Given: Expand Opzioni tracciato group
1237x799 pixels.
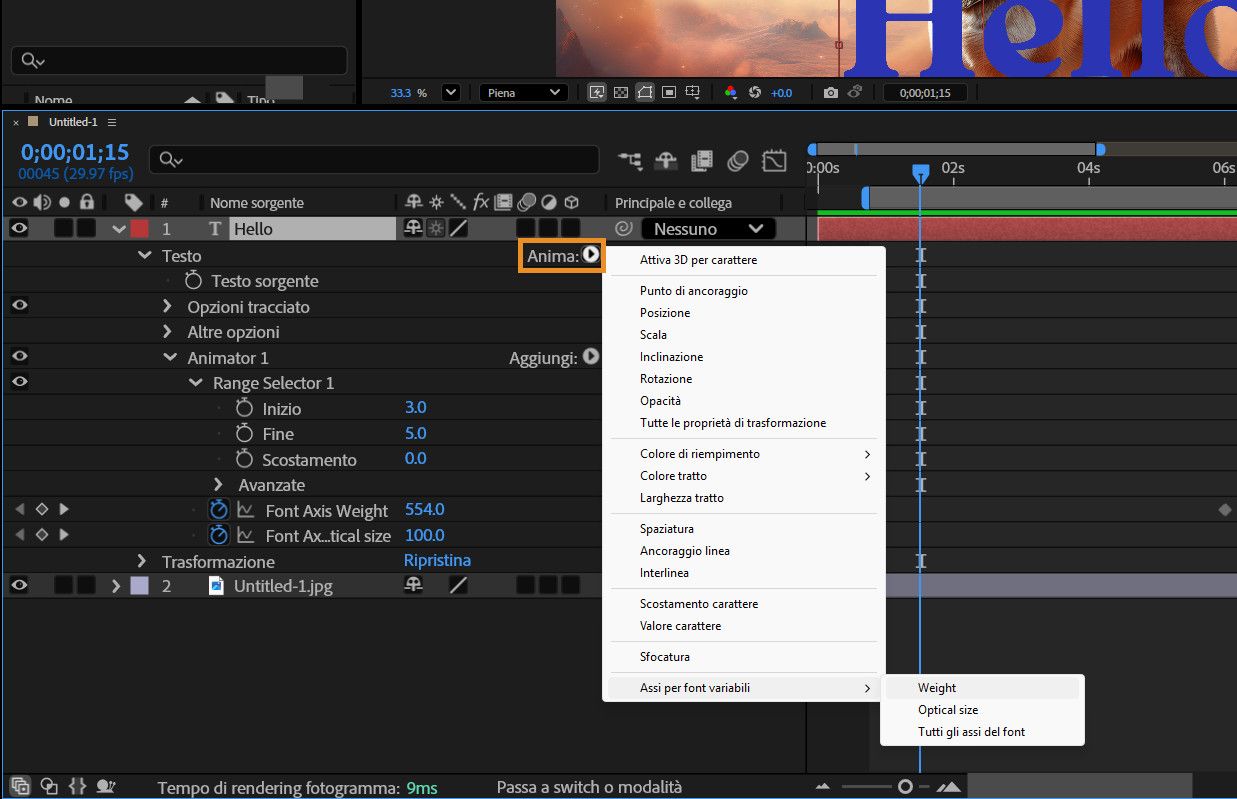Looking at the screenshot, I should (x=167, y=306).
